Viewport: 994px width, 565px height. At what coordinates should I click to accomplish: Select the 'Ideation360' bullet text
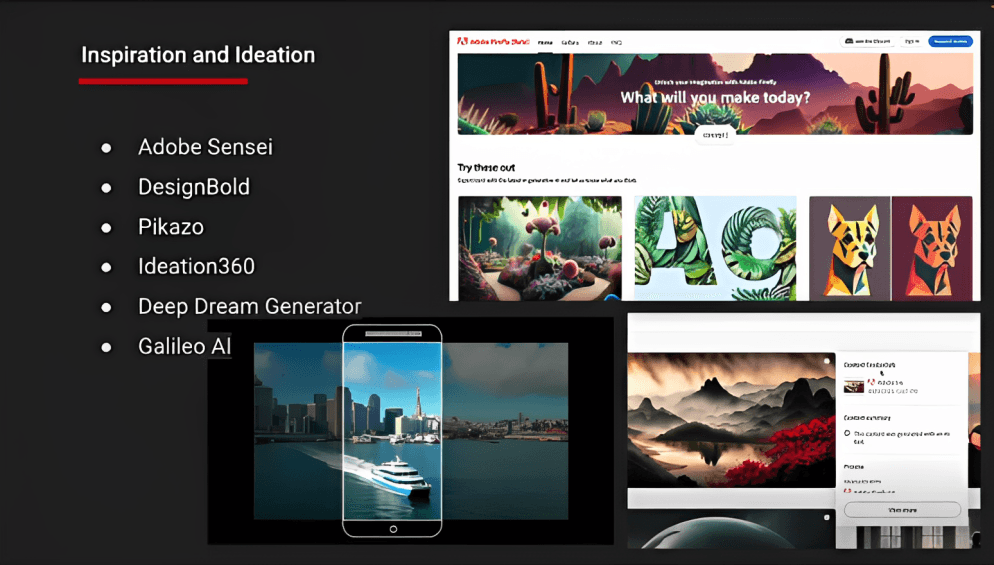point(197,266)
